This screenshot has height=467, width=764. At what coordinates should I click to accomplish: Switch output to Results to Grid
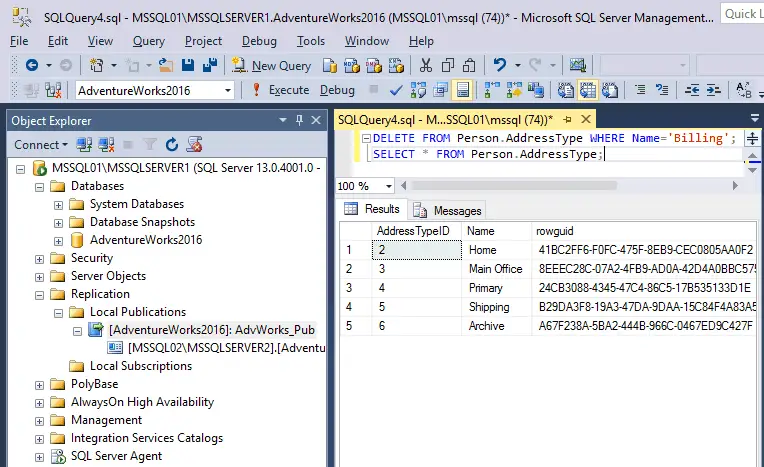tap(588, 90)
